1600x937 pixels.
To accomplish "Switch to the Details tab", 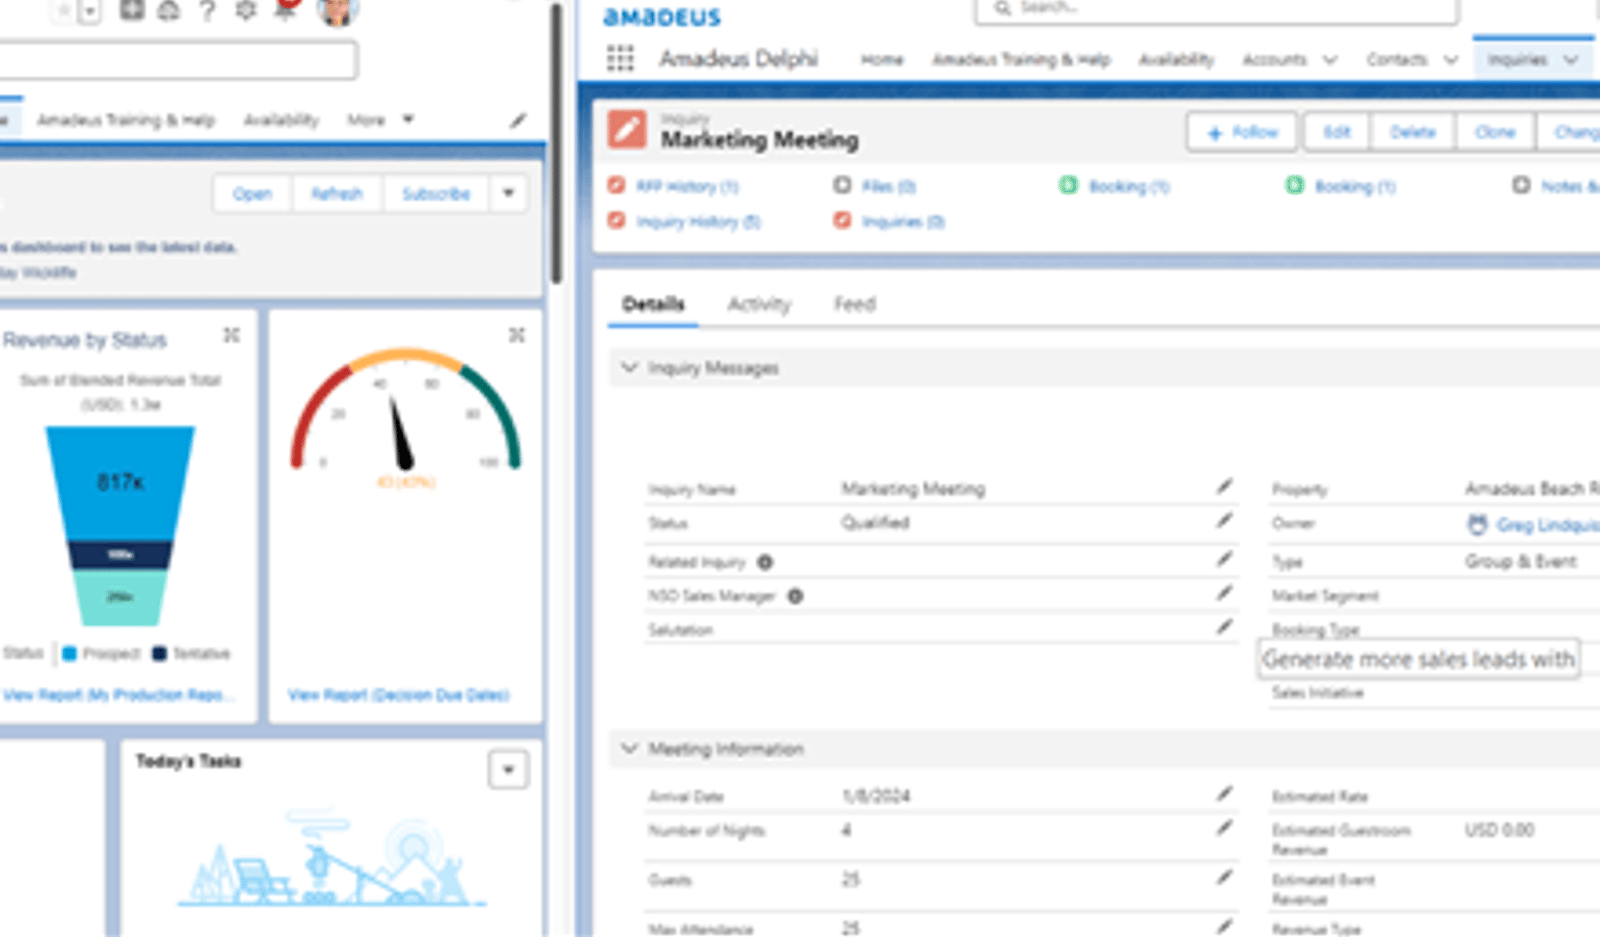I will (x=653, y=304).
